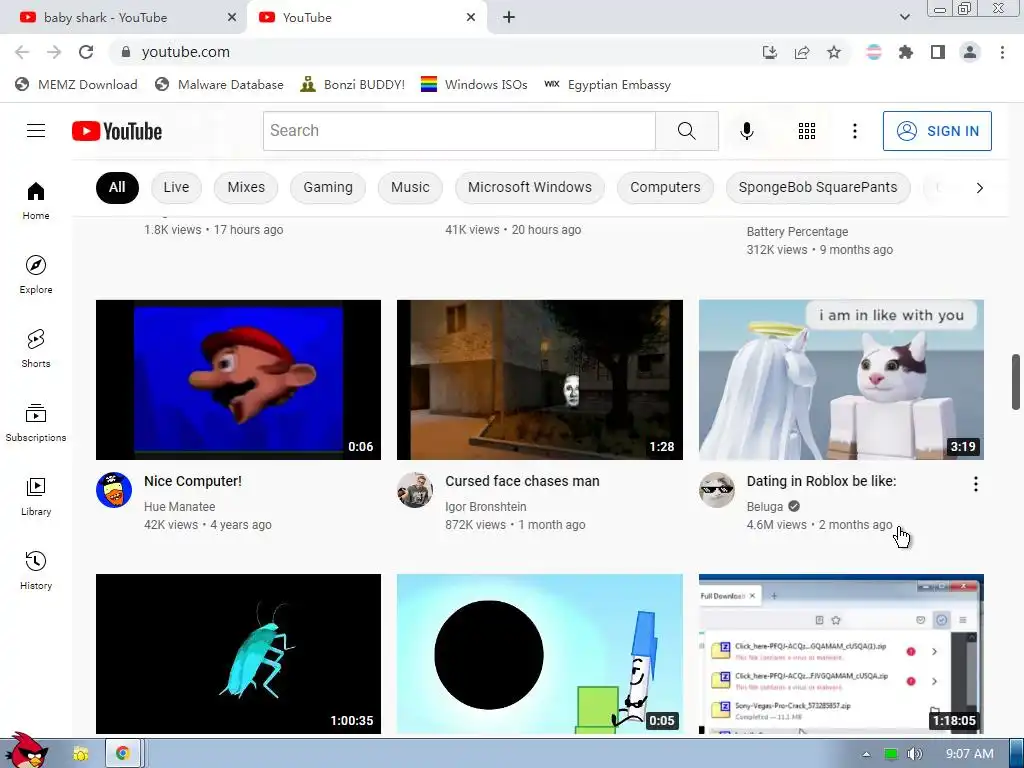
Task: Open the YouTube hamburger guide menu
Action: coord(36,131)
